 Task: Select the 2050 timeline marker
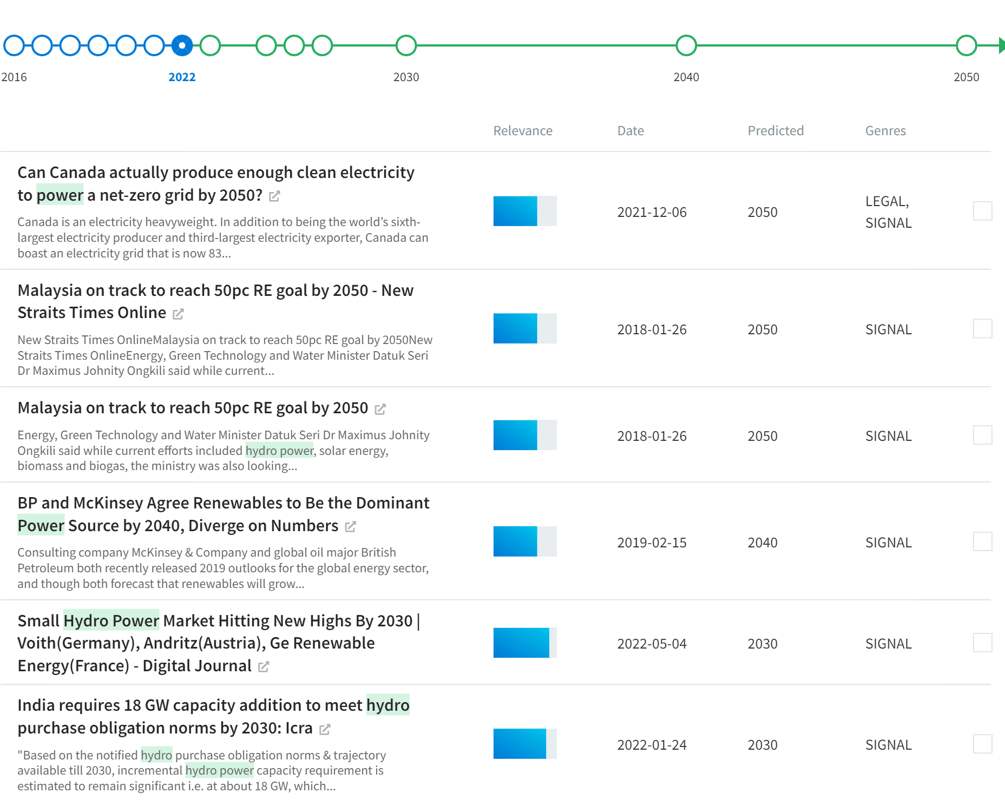[x=966, y=45]
